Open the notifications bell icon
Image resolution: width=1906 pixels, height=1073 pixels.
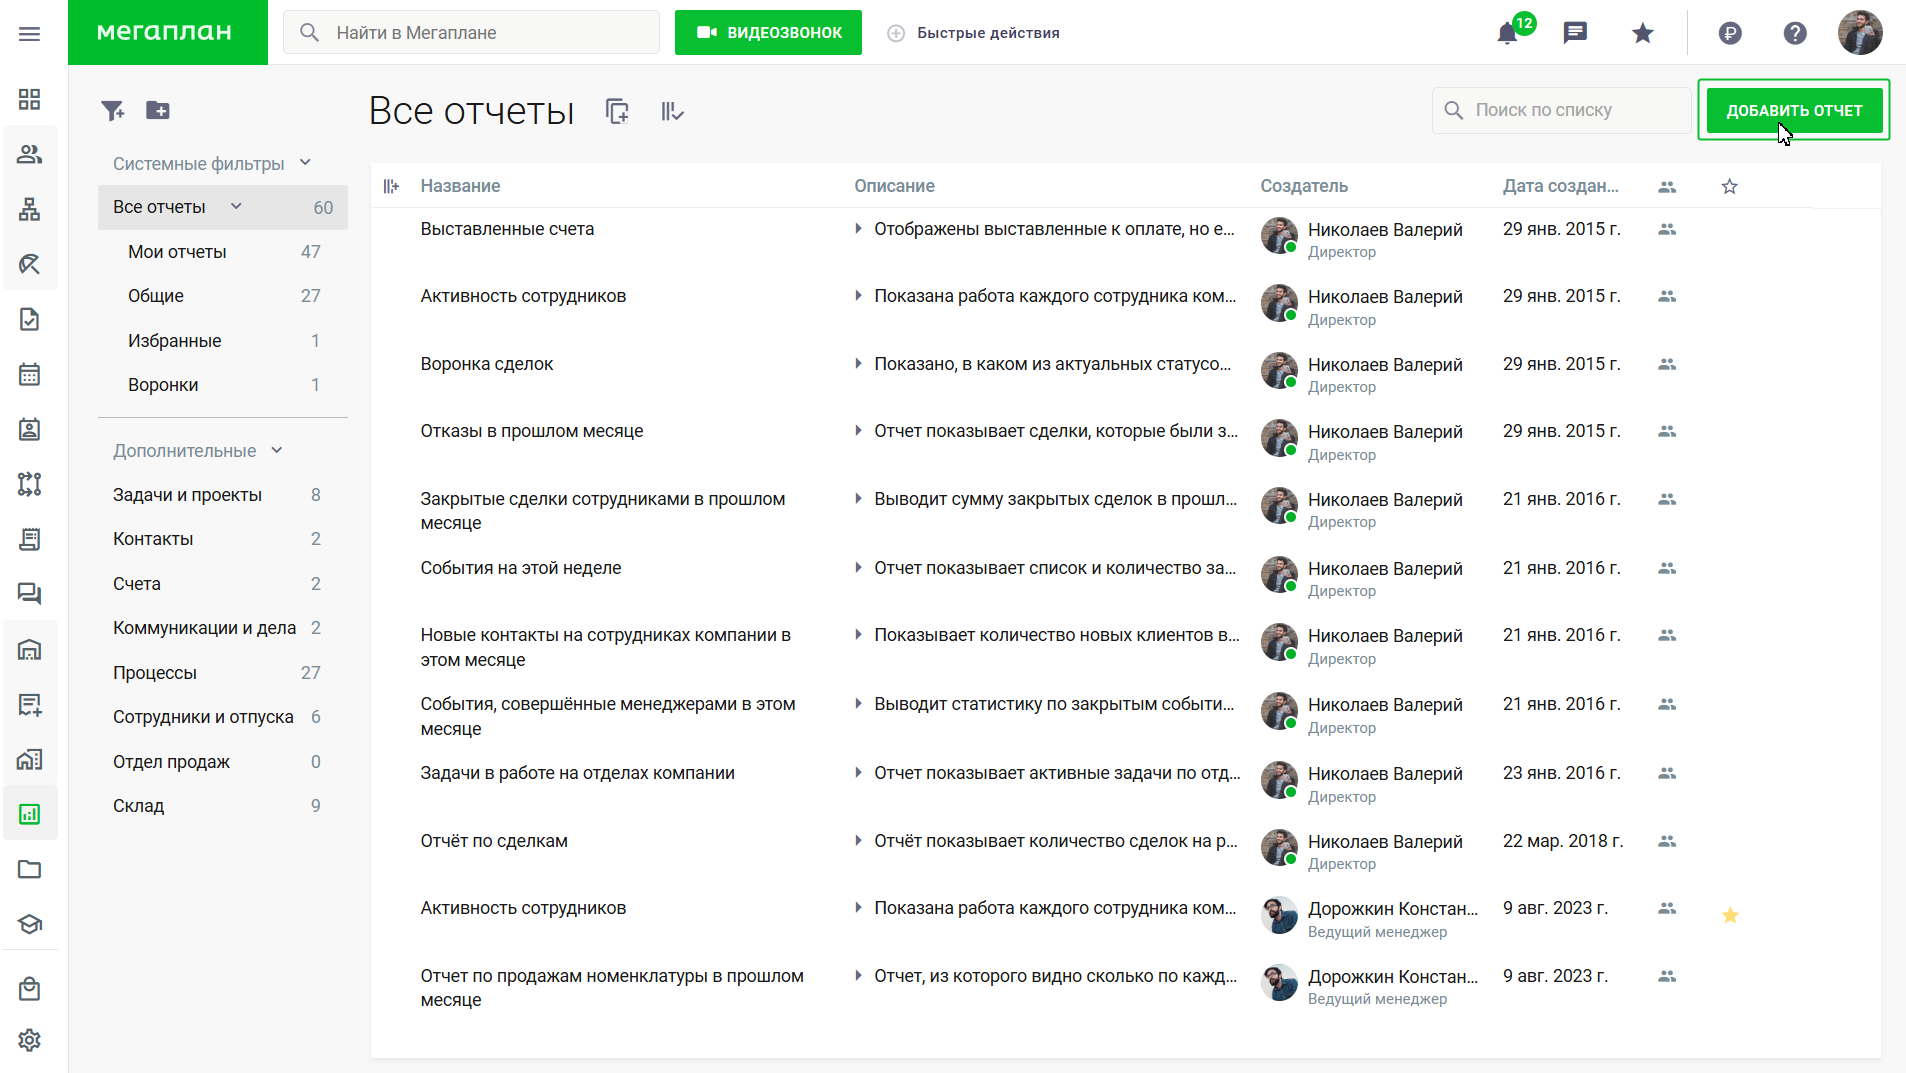point(1508,34)
